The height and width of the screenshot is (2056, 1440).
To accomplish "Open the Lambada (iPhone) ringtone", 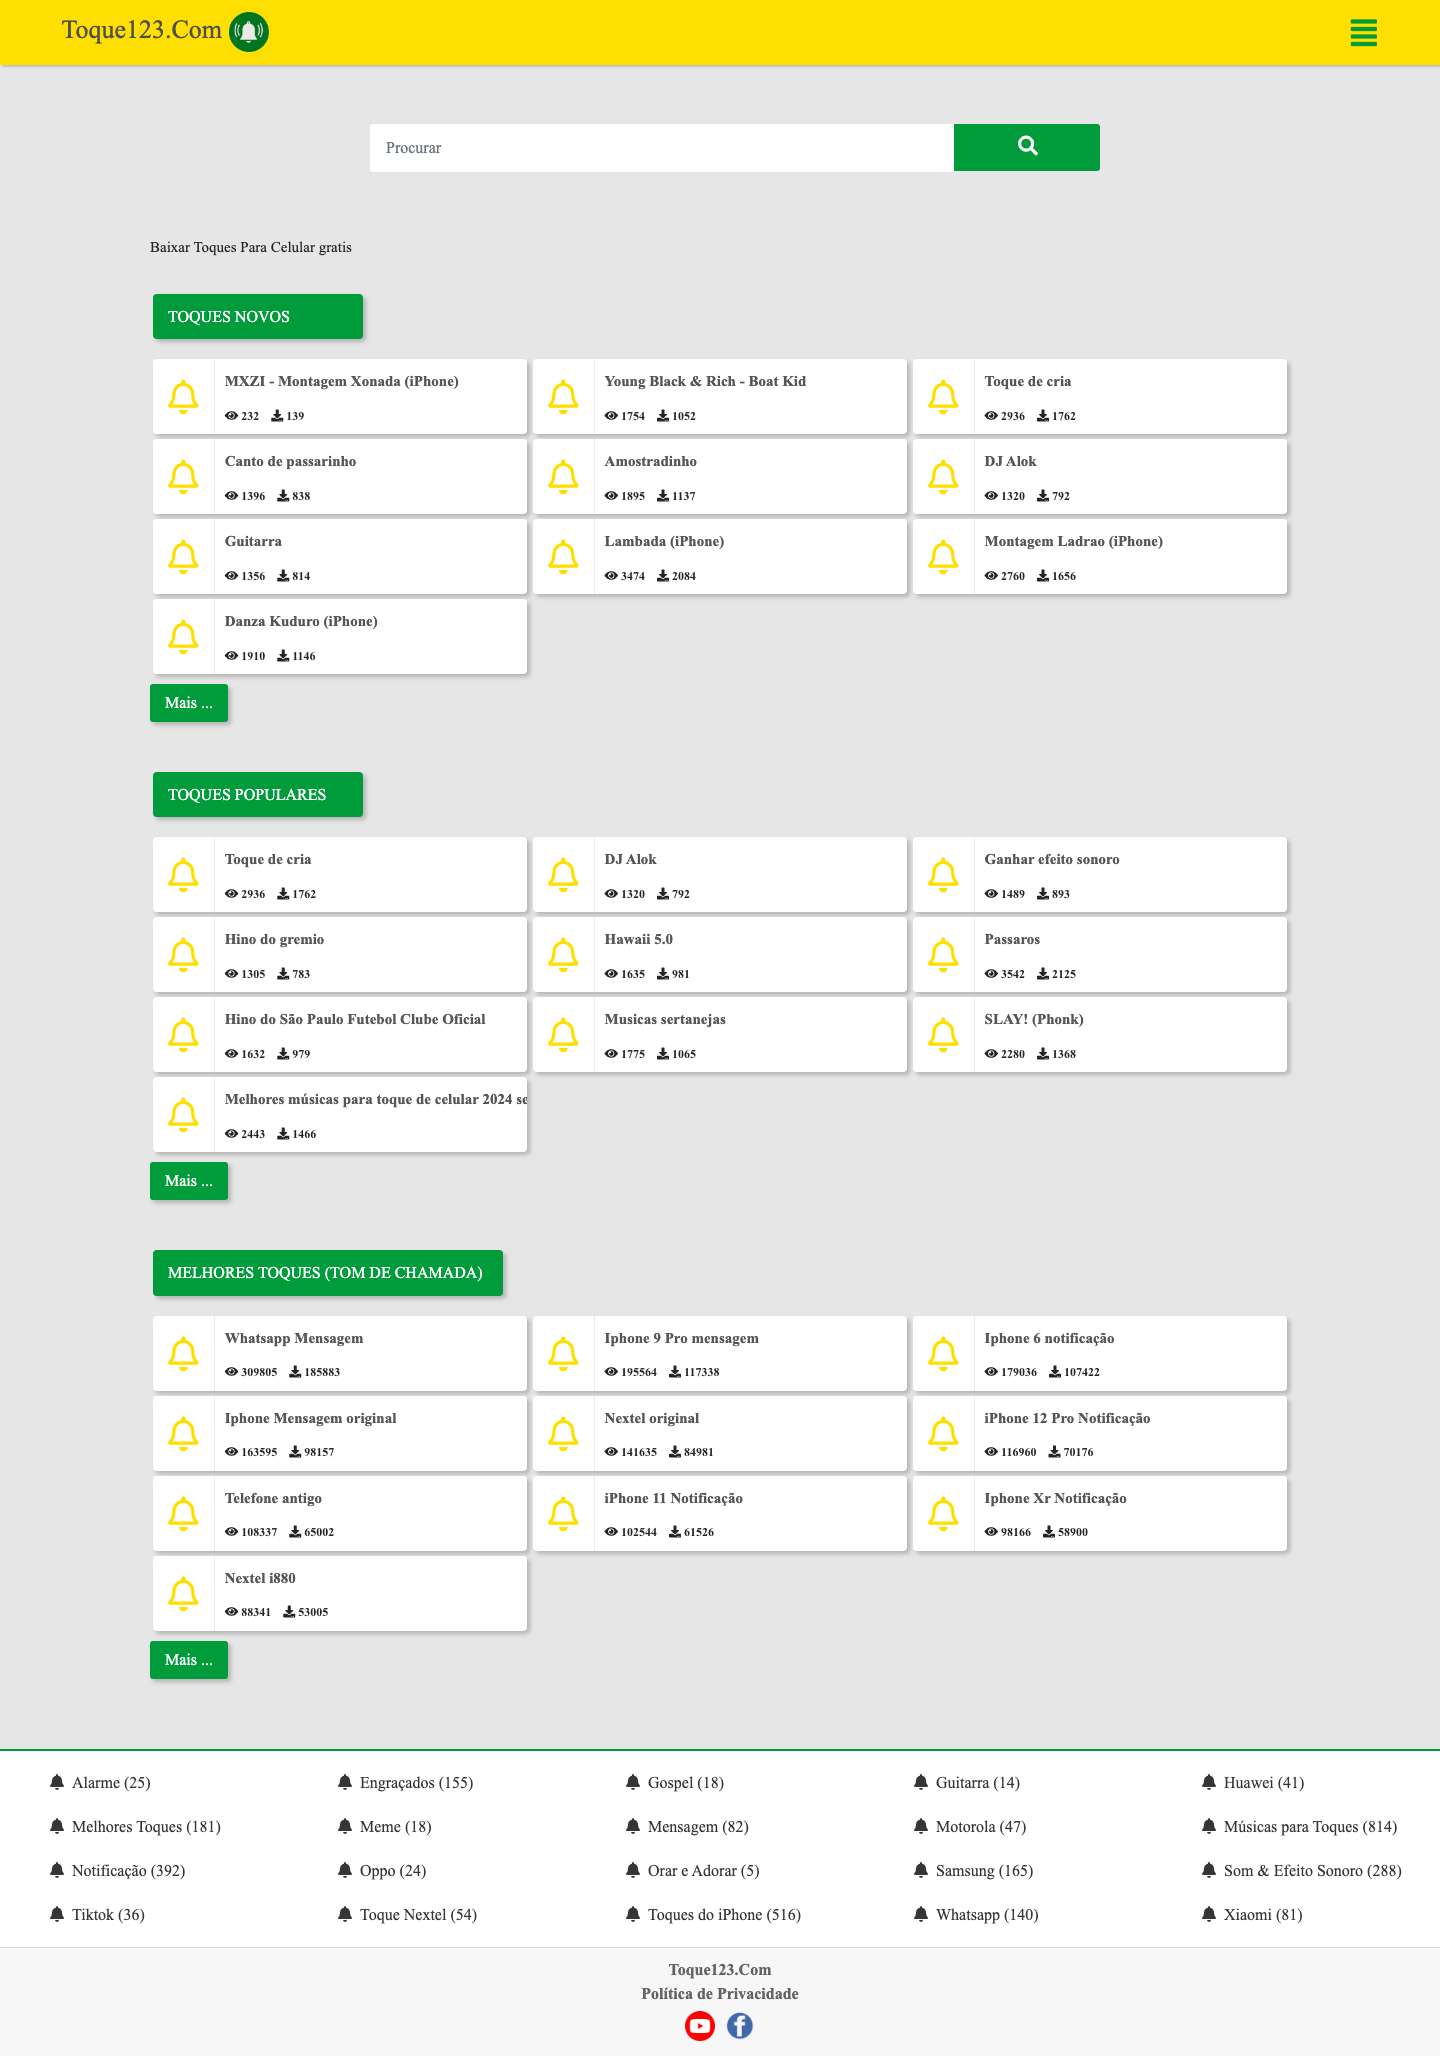I will coord(664,542).
